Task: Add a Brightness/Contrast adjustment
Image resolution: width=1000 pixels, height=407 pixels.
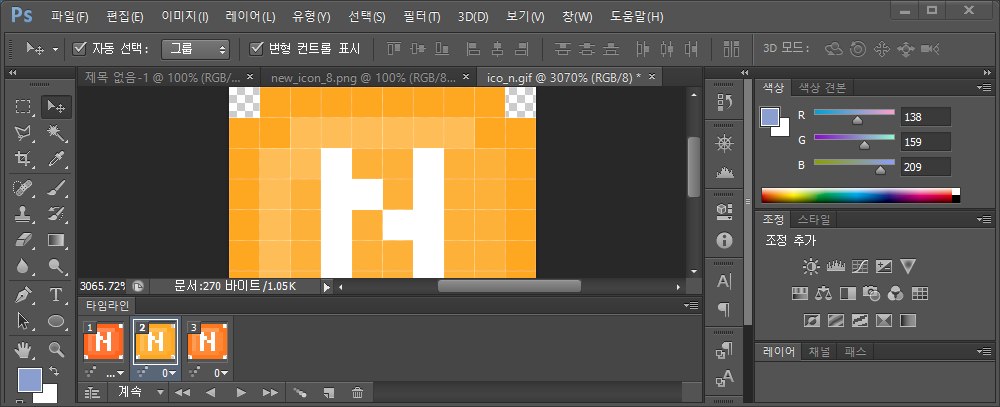Action: [x=811, y=266]
